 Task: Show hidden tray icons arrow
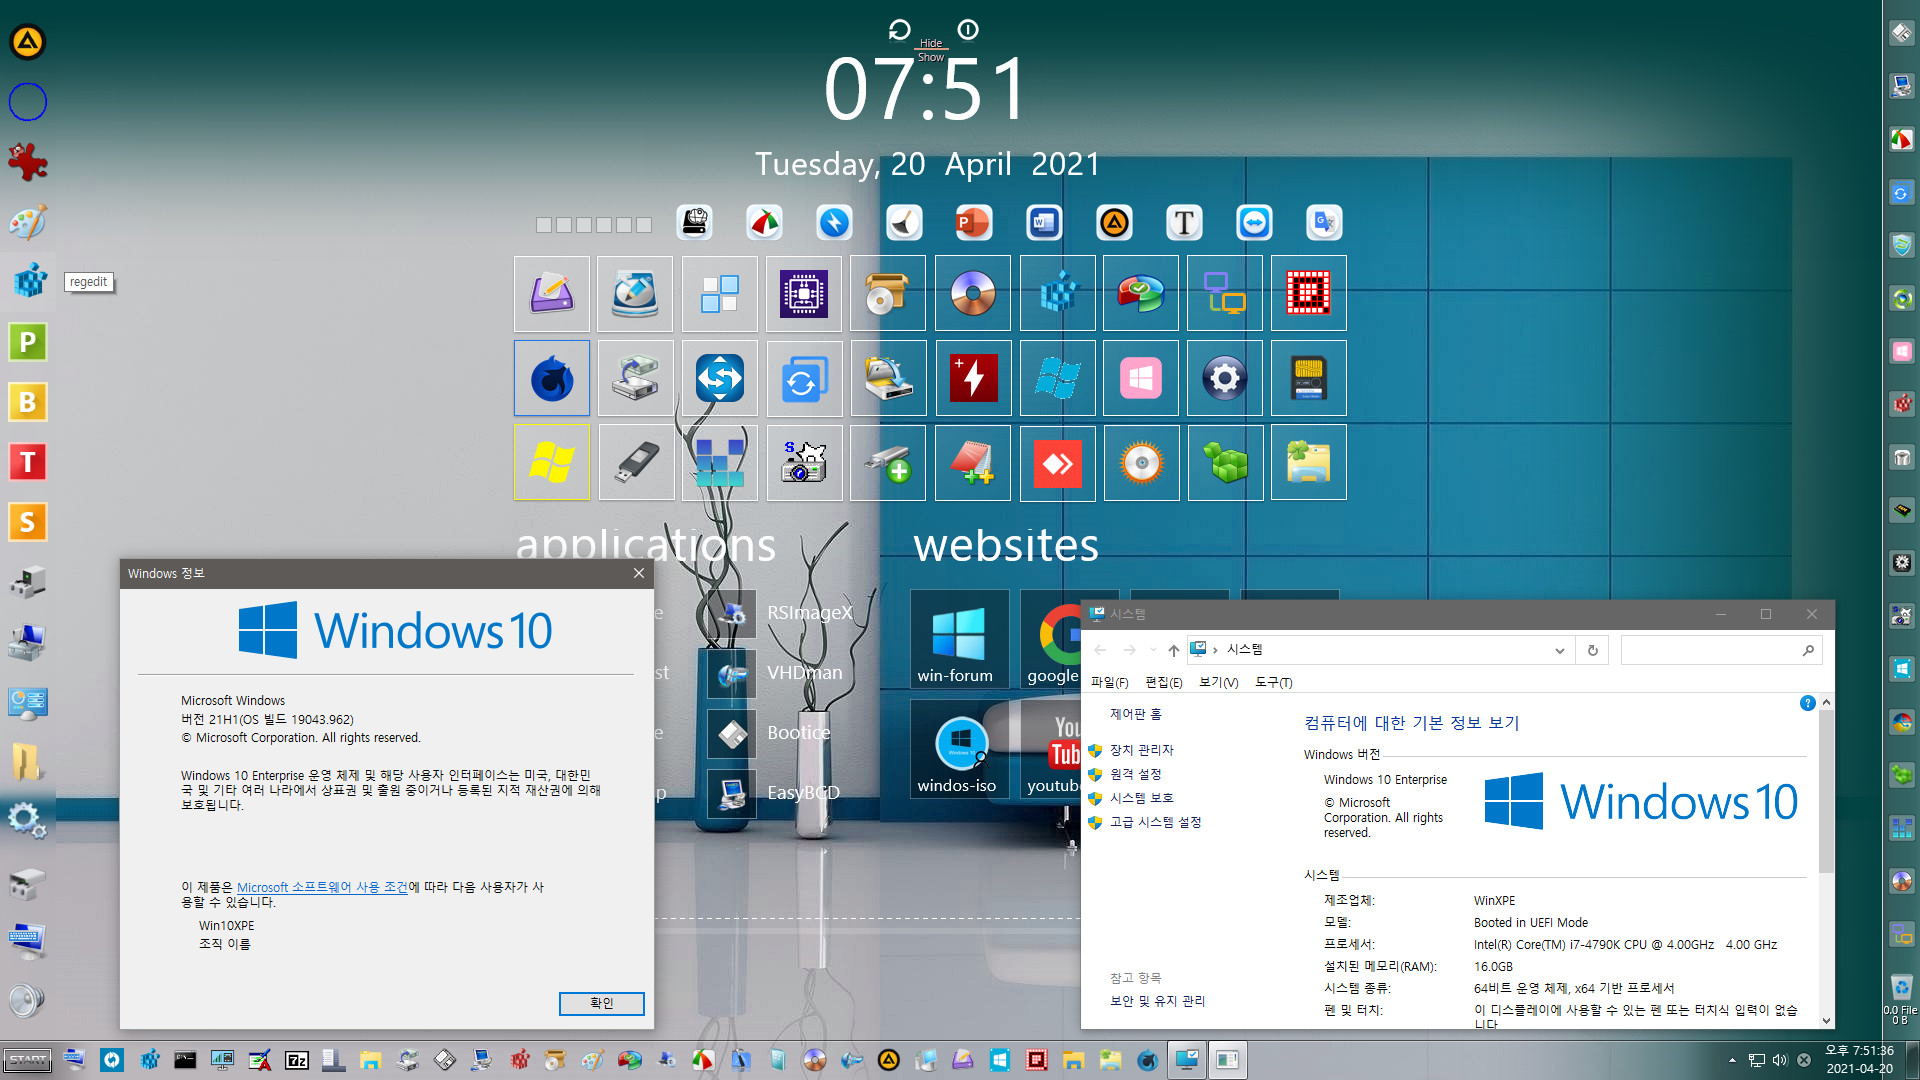(x=1732, y=1060)
